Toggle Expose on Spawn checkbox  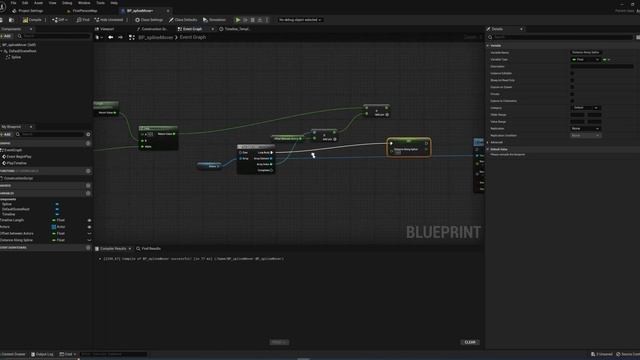(572, 87)
